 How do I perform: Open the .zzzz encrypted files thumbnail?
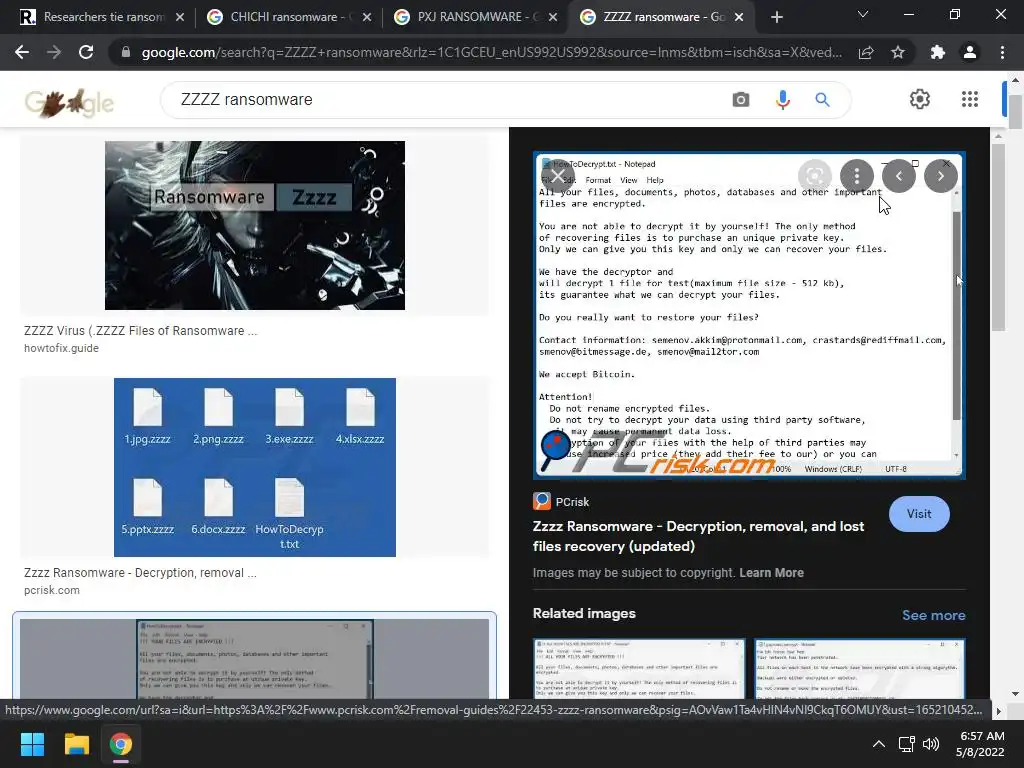[255, 468]
